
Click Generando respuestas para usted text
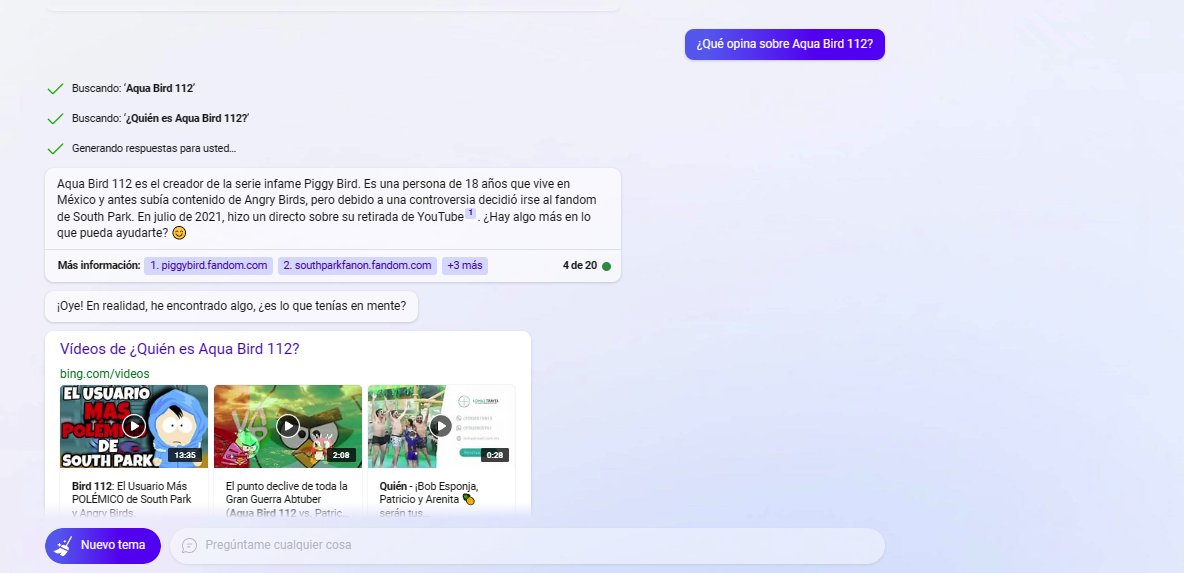pos(154,149)
